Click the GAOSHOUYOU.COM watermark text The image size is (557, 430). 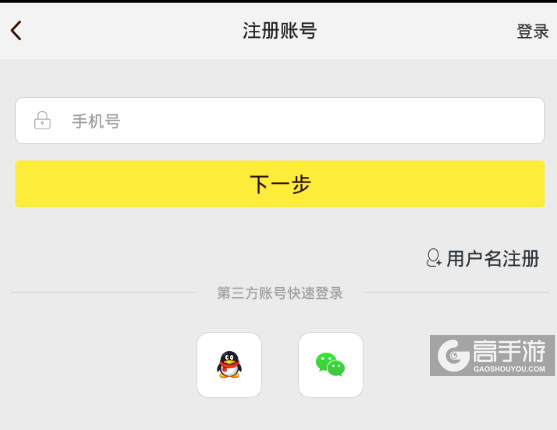pyautogui.click(x=509, y=369)
